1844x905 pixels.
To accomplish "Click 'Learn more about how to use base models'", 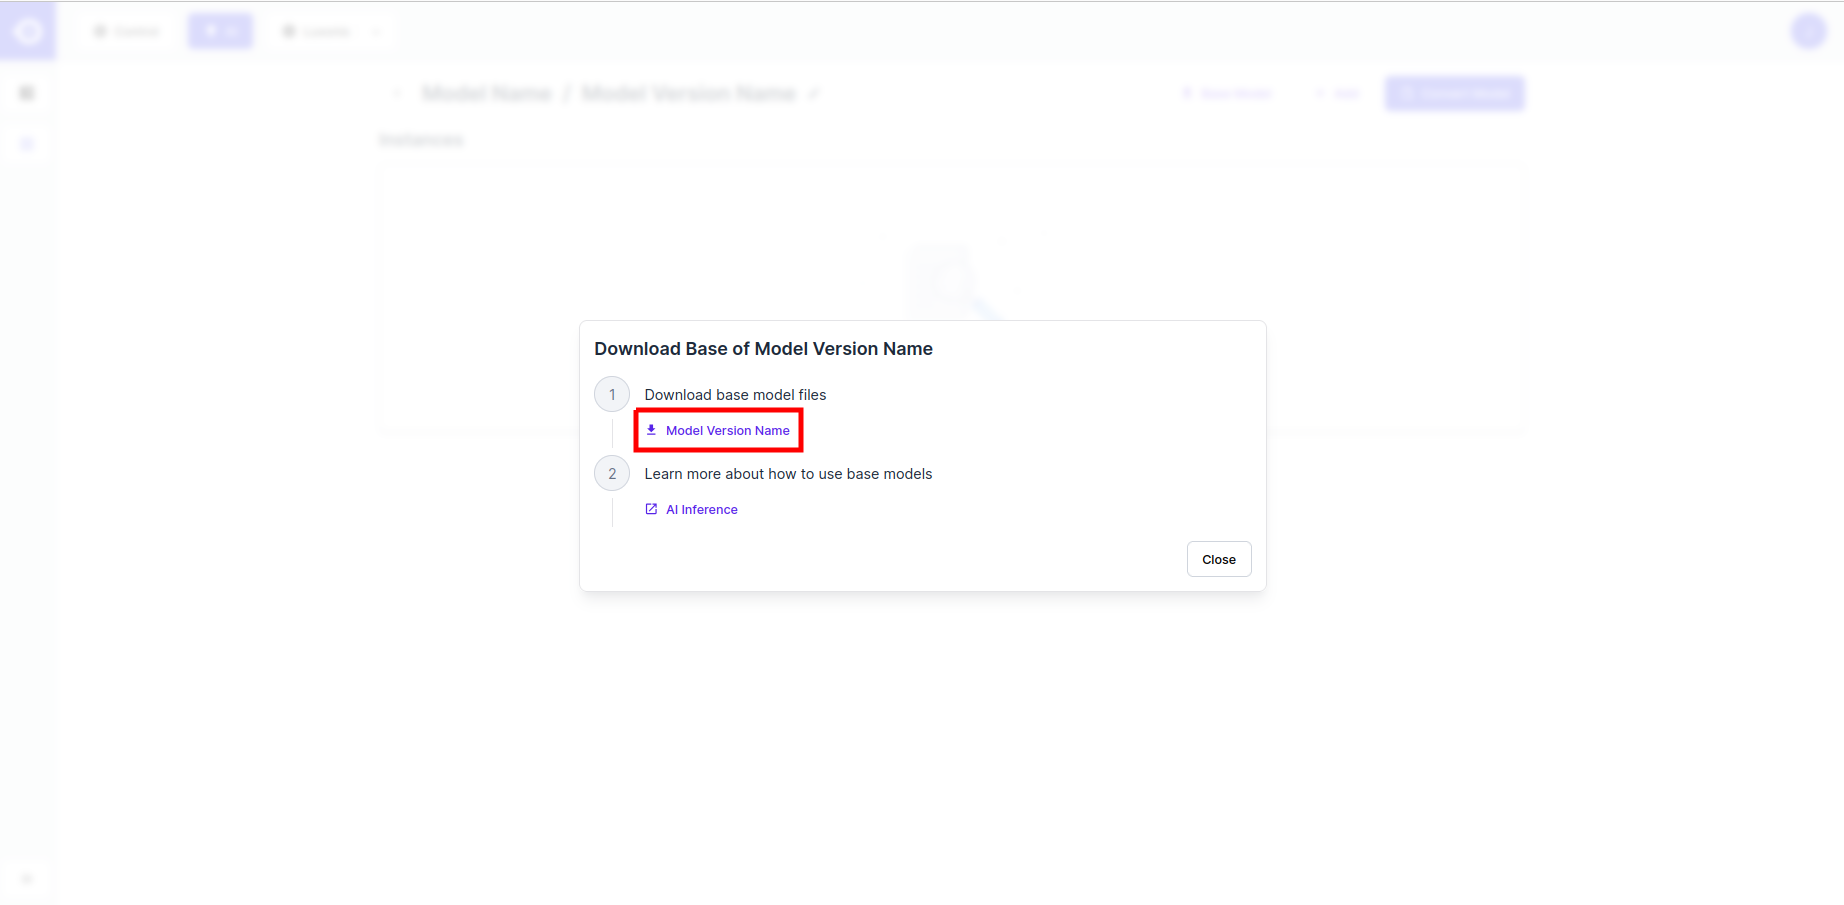I will coord(788,474).
